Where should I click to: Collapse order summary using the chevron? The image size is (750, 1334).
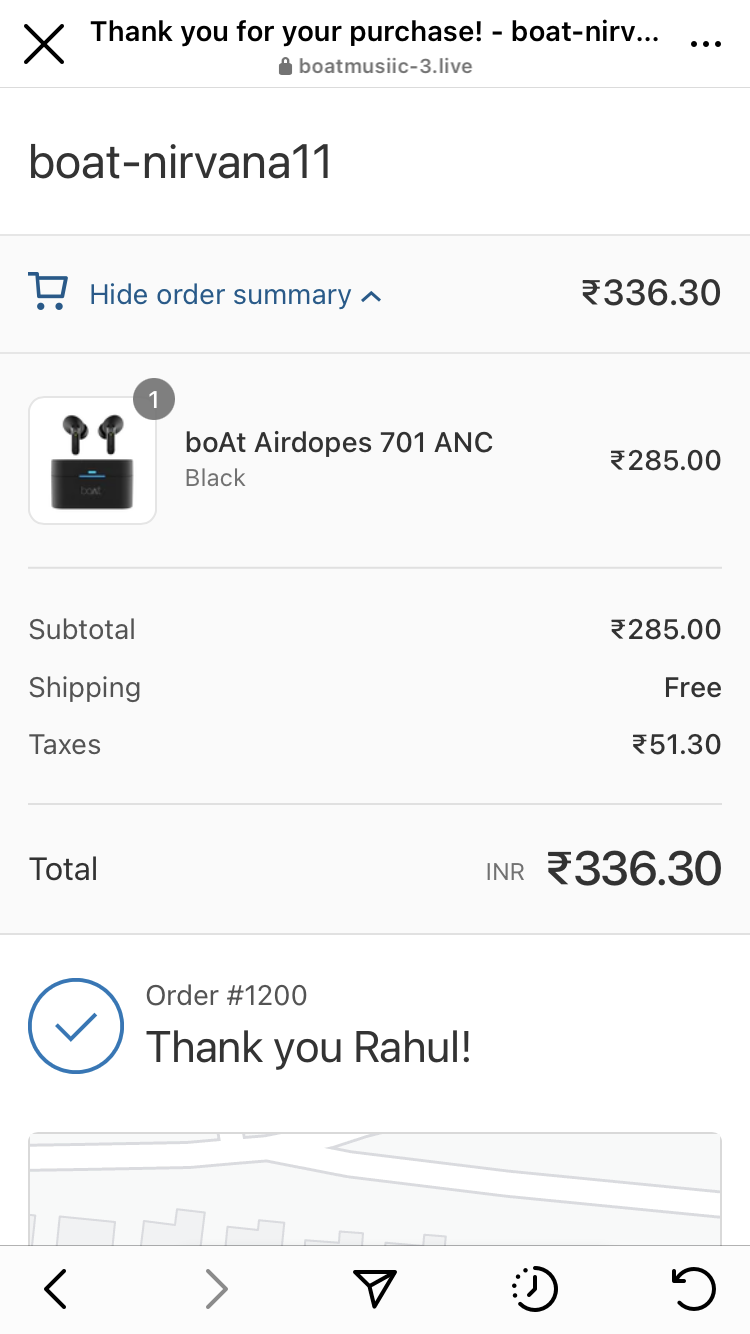(371, 296)
